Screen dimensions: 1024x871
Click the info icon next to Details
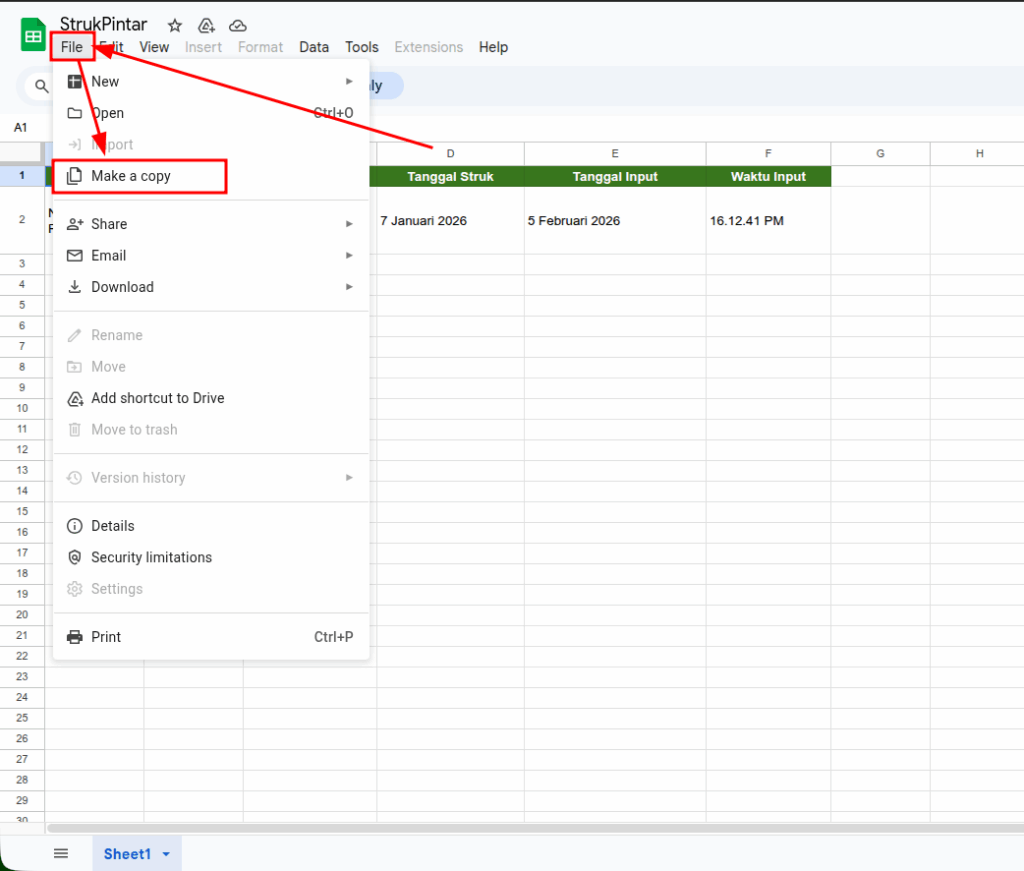[x=74, y=526]
